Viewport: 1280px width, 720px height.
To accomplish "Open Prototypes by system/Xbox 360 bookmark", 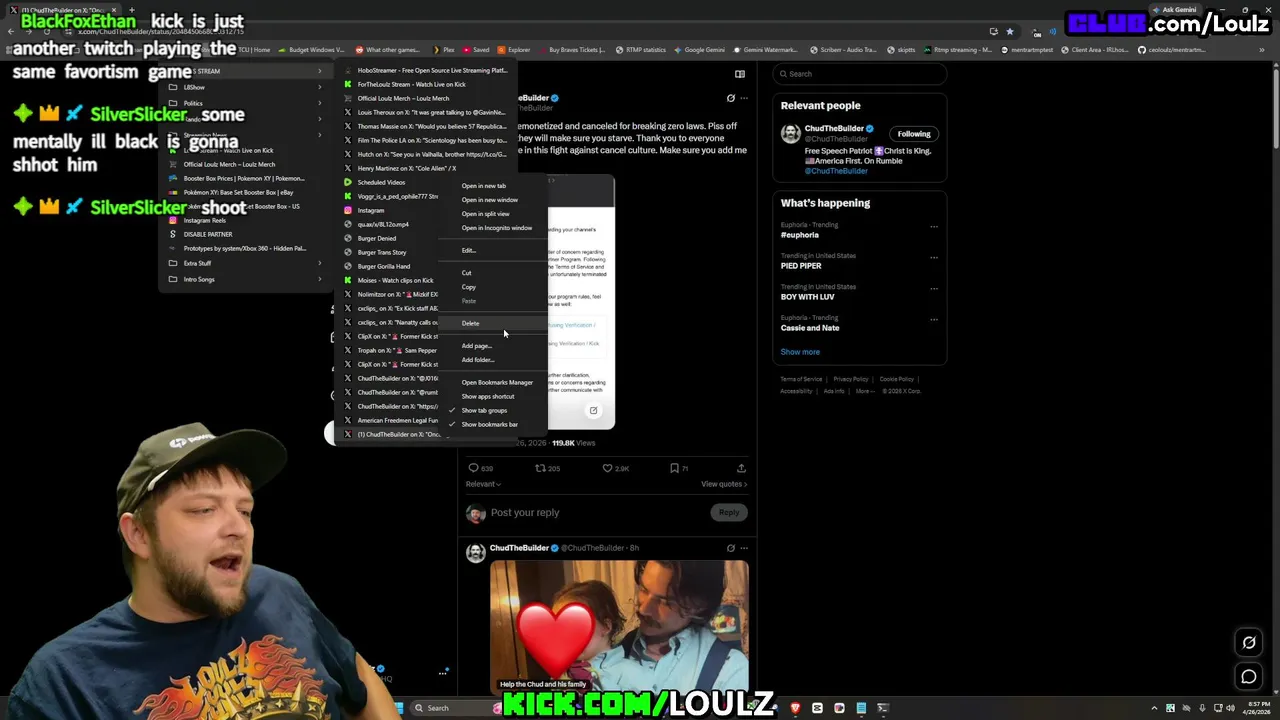I will click(245, 248).
